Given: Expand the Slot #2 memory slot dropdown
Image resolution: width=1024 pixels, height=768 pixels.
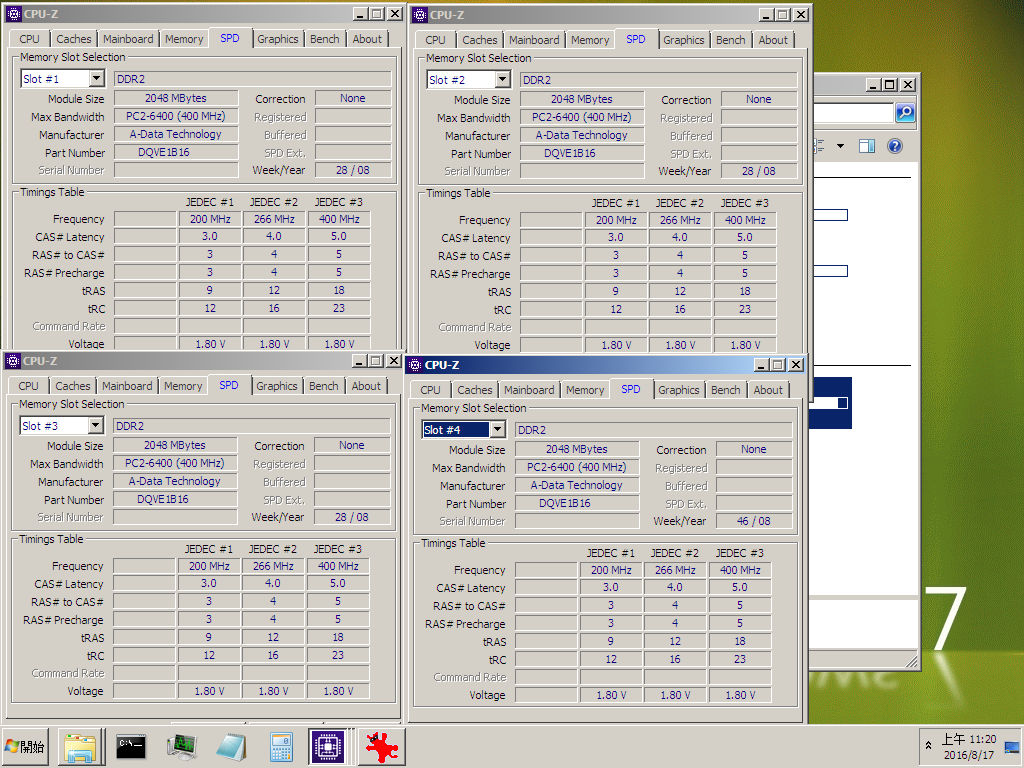Looking at the screenshot, I should coord(502,80).
